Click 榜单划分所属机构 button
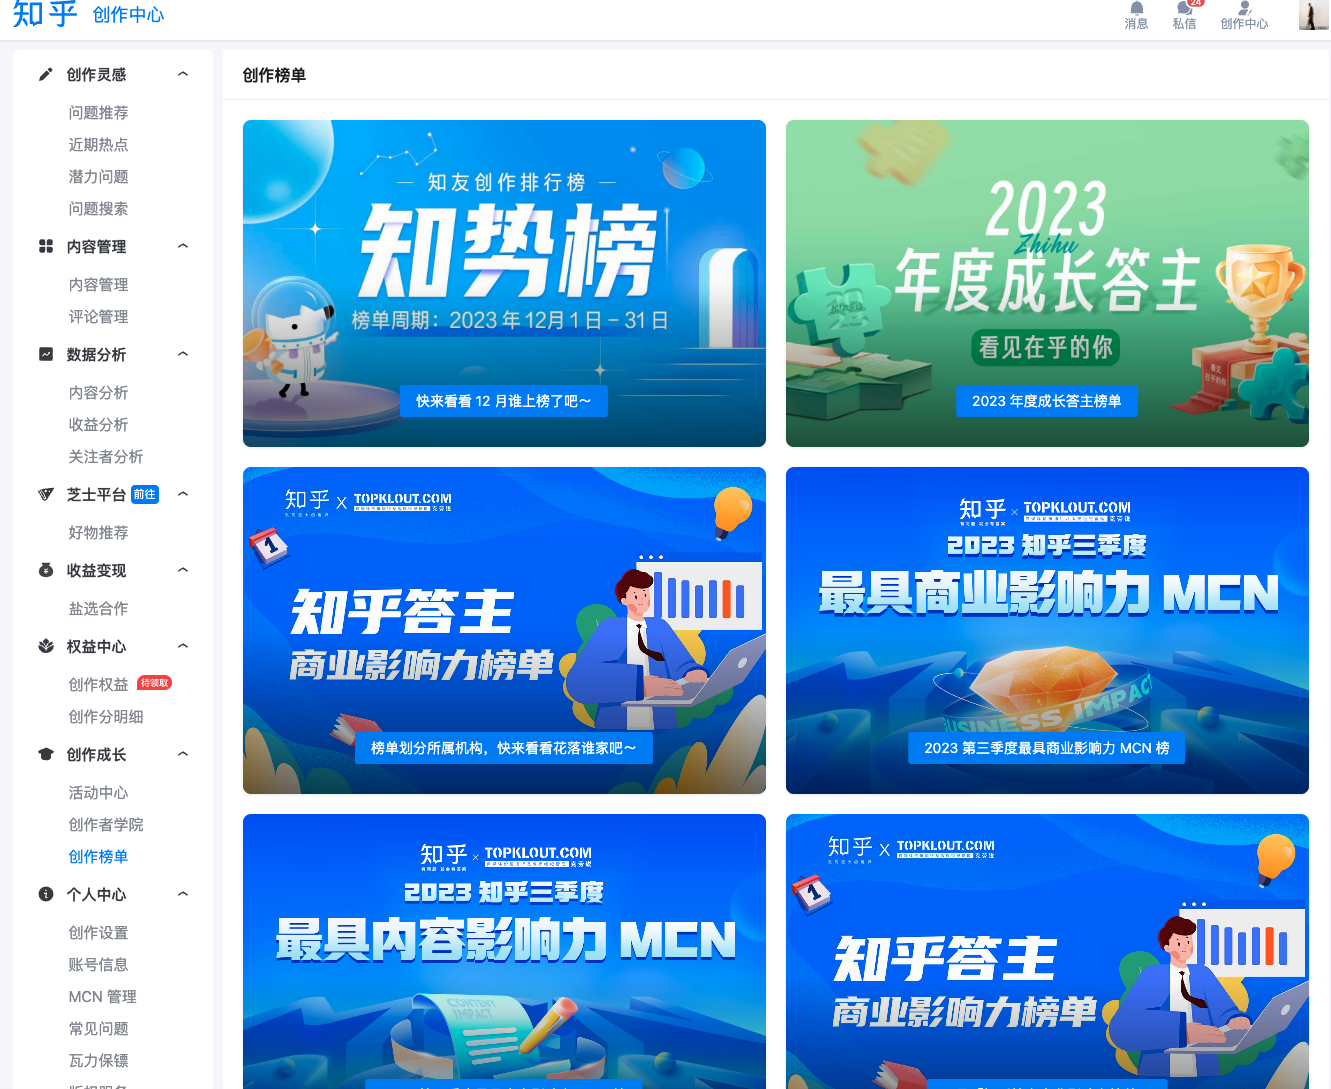1331x1089 pixels. click(504, 748)
